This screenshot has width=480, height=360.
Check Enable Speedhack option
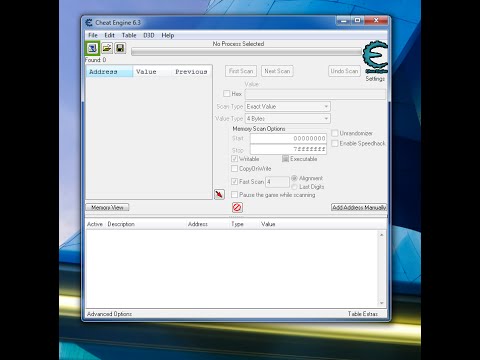click(x=335, y=143)
